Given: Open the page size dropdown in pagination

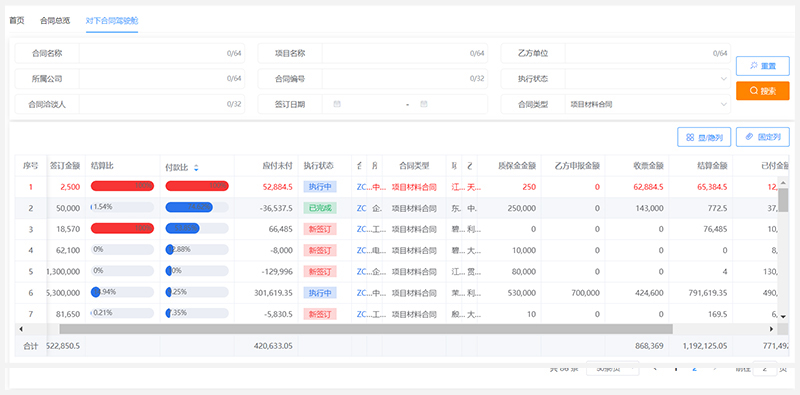Looking at the screenshot, I should click(x=612, y=368).
